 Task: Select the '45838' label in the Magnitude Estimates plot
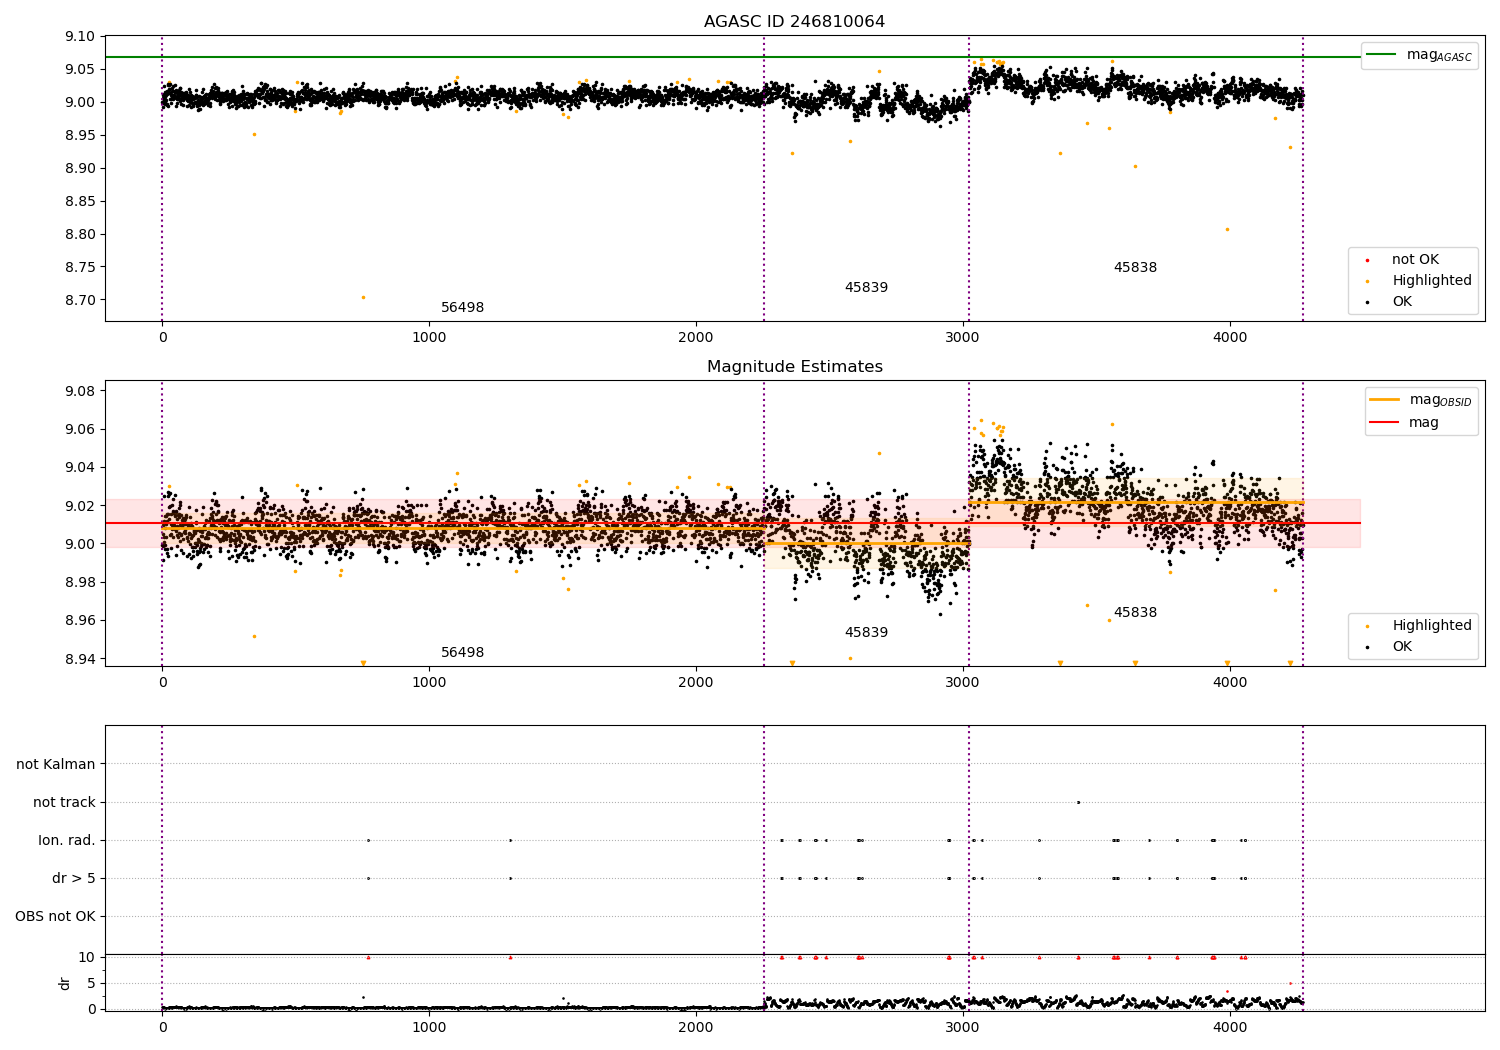pos(1135,613)
